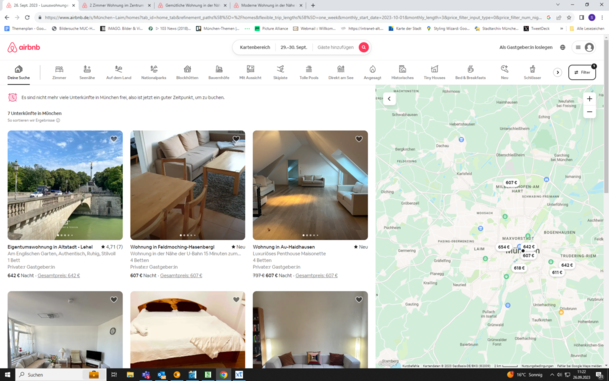609x381 pixels.
Task: Reload the page
Action: (x=27, y=17)
